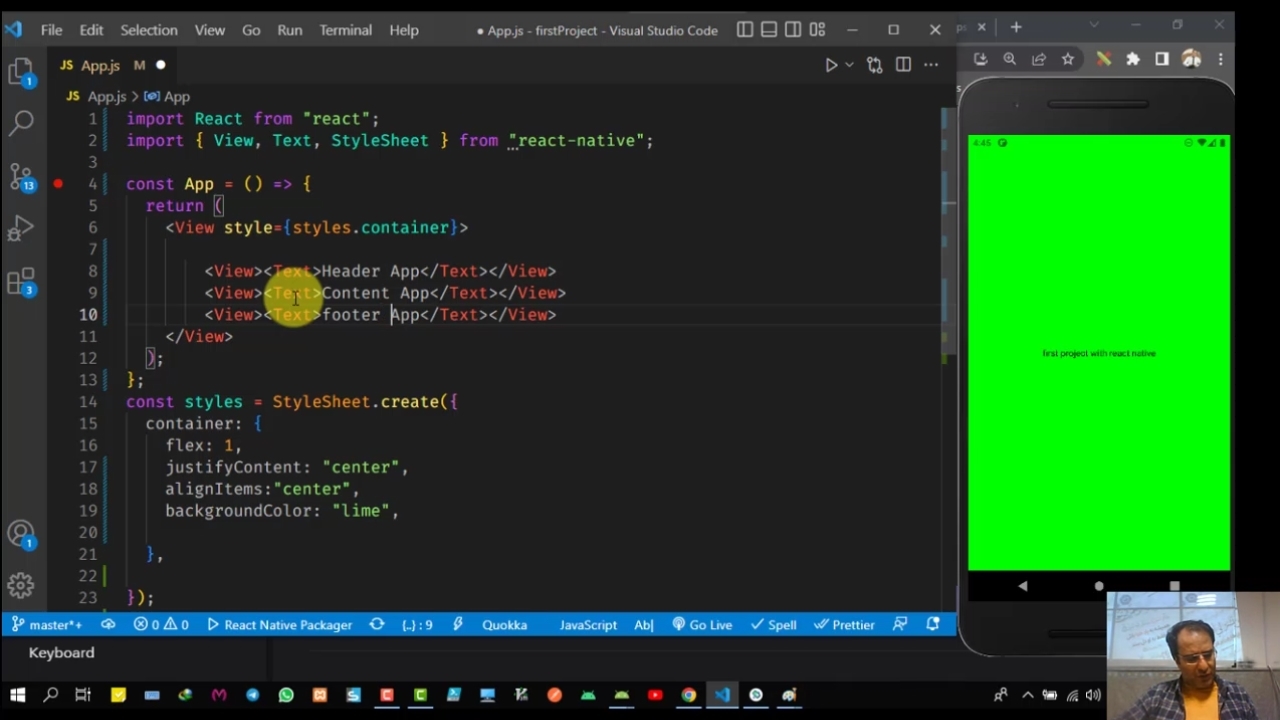The width and height of the screenshot is (1280, 720).
Task: Open the More Actions ellipsis menu
Action: click(931, 65)
